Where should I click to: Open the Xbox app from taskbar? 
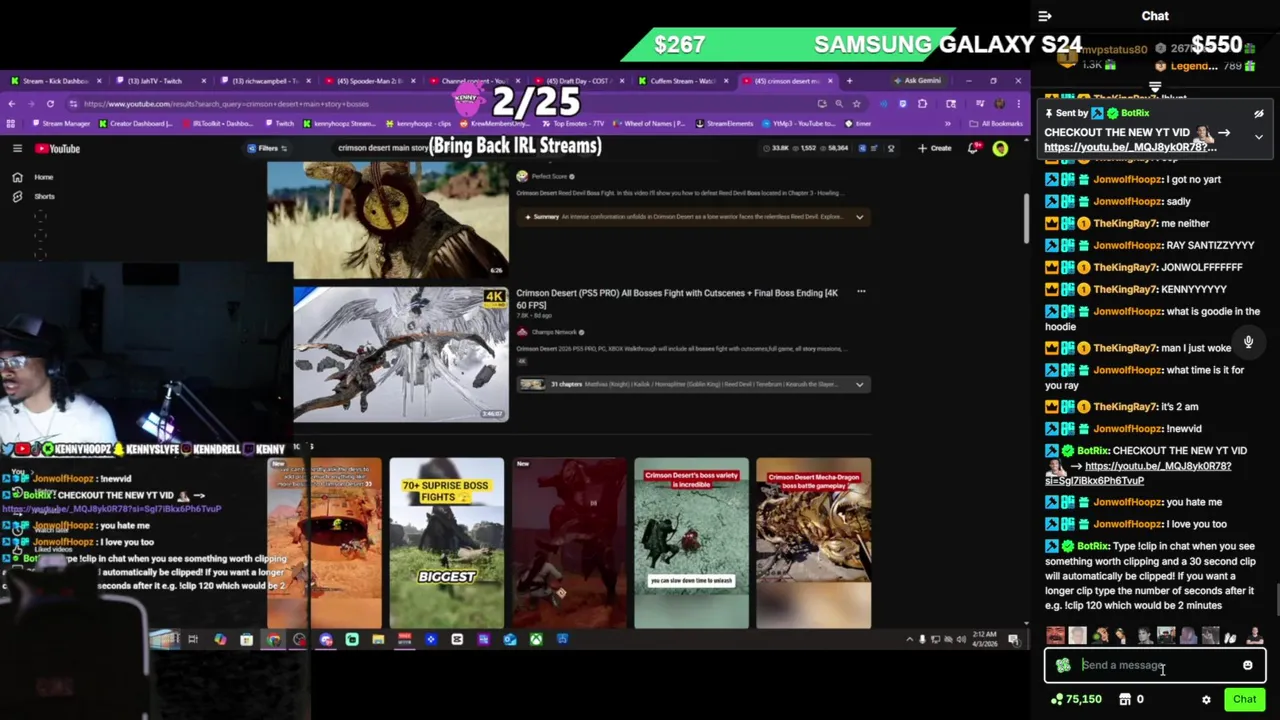(x=536, y=640)
